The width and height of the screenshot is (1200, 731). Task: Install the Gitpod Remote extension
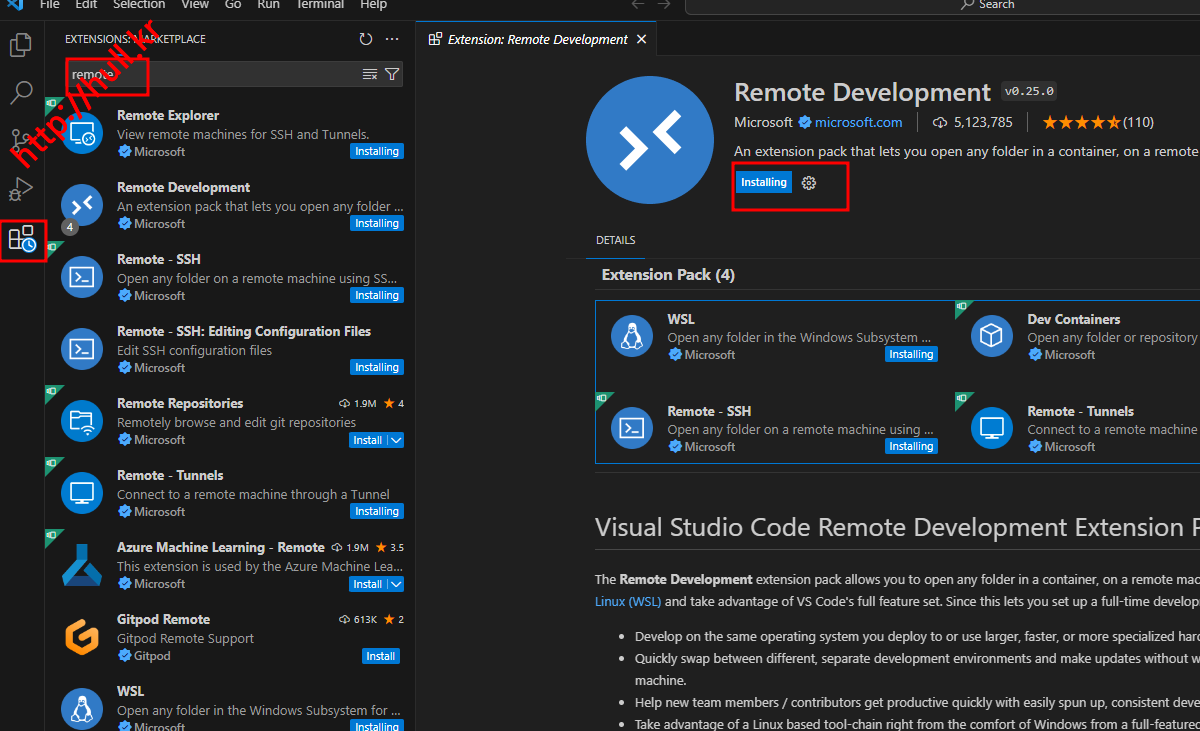coord(380,656)
